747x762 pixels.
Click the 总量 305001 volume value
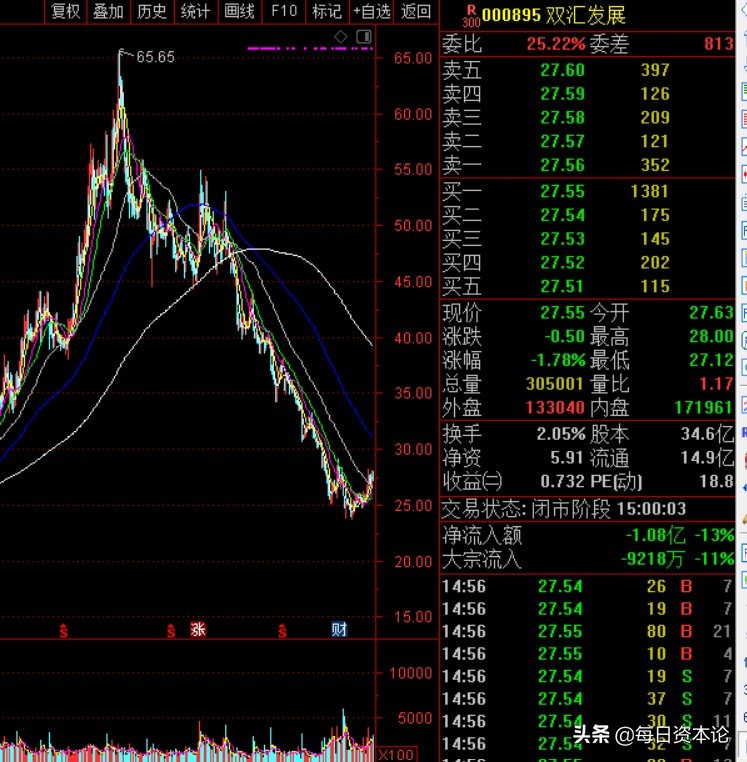pyautogui.click(x=555, y=384)
